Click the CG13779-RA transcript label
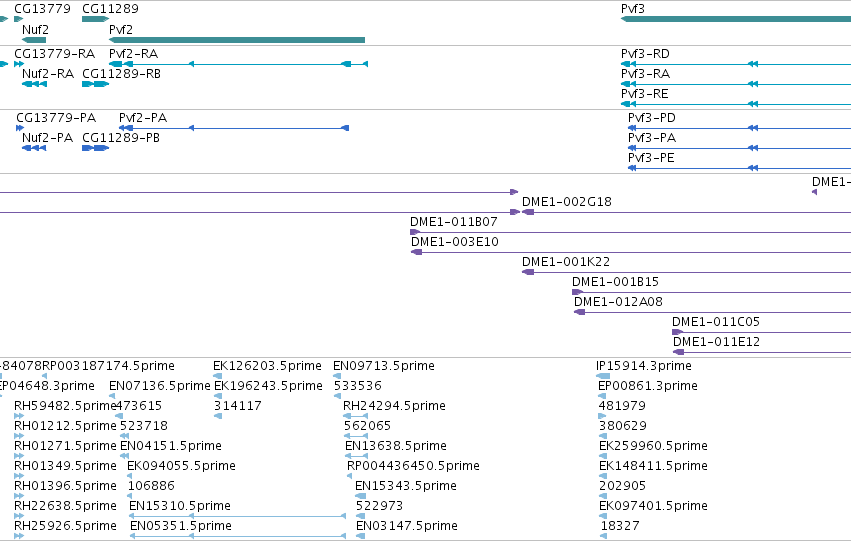 tap(54, 54)
